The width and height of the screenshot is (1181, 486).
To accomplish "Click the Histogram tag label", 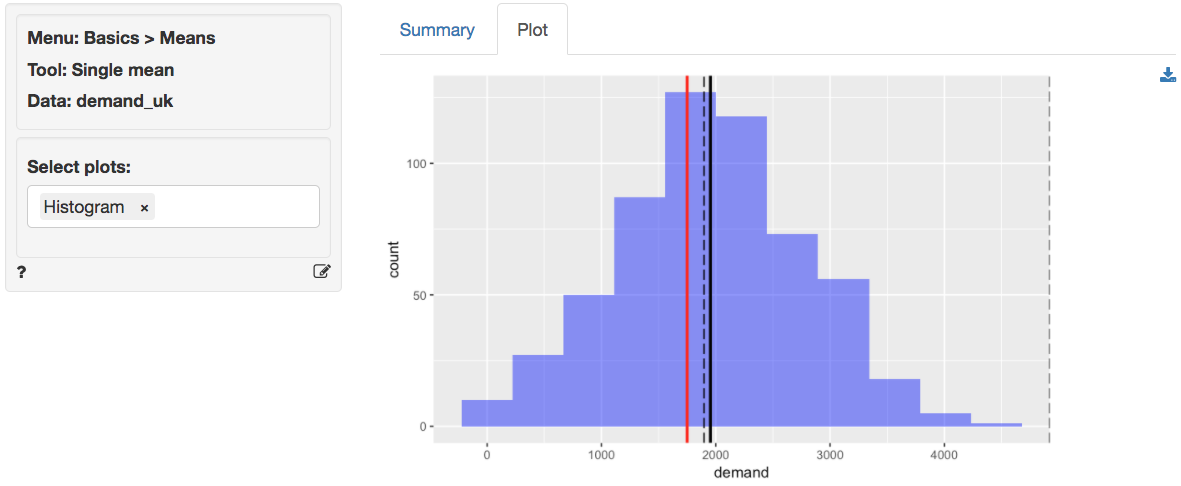I will pos(84,207).
